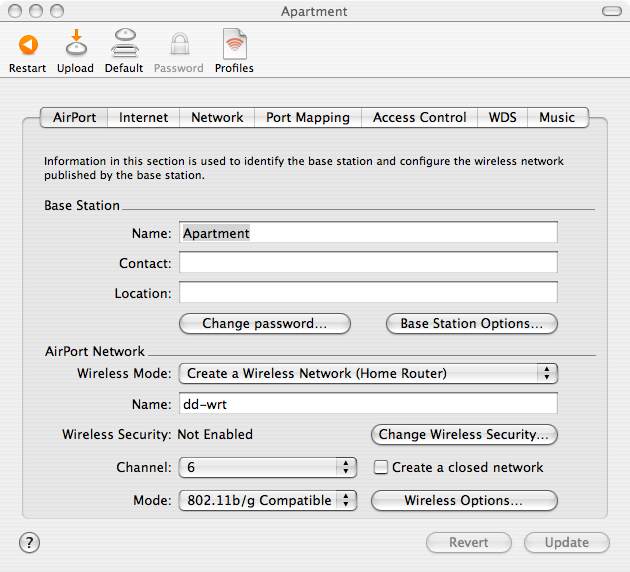The width and height of the screenshot is (630, 572).
Task: Click the 'Not Enabled' wireless security value
Action: click(x=215, y=435)
